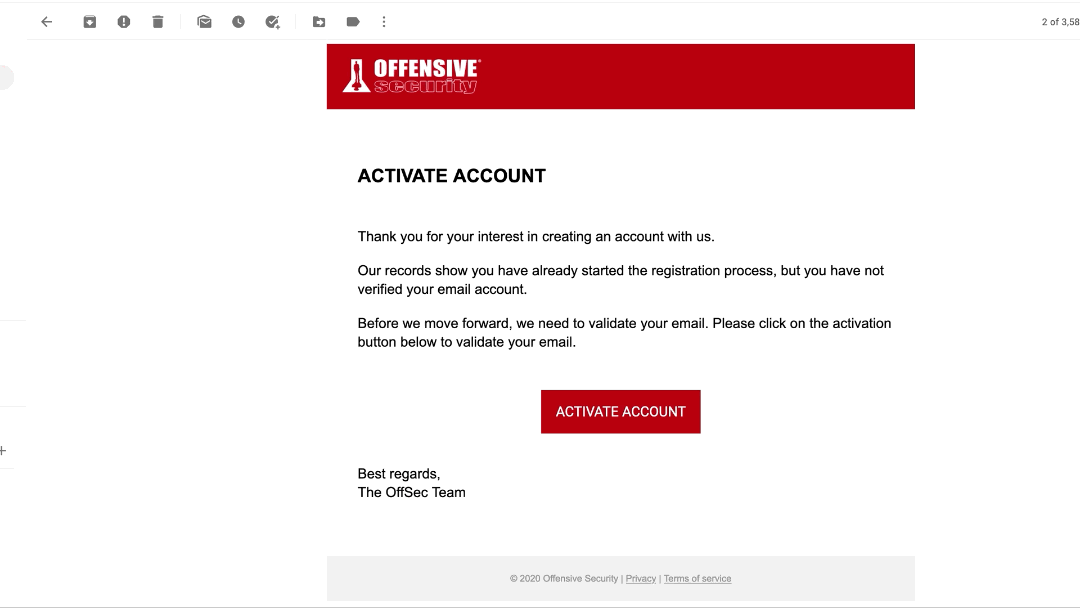
Task: Open the Terms of service link
Action: (x=697, y=579)
